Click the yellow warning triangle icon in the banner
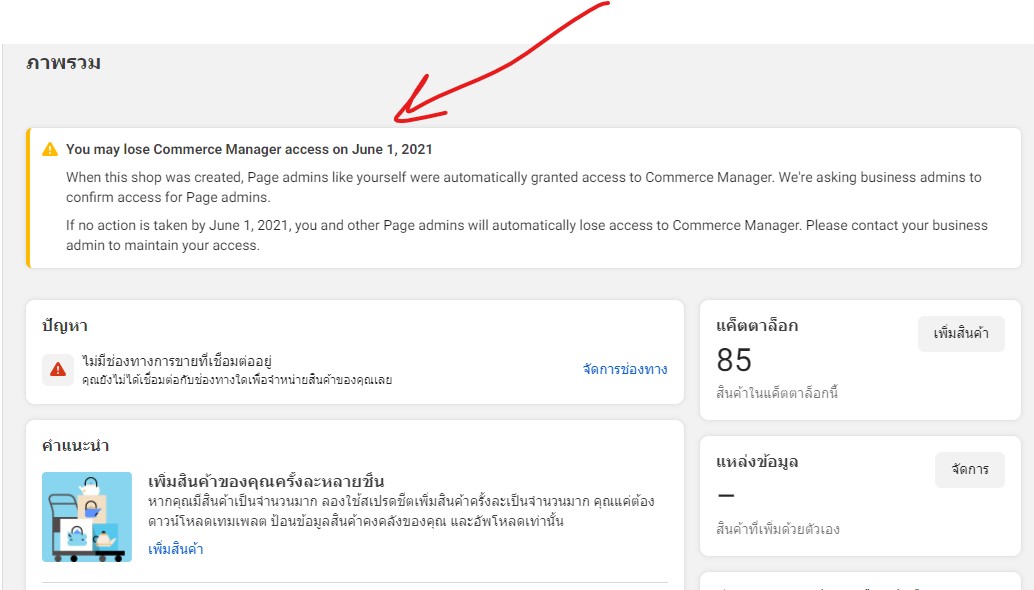 point(50,149)
